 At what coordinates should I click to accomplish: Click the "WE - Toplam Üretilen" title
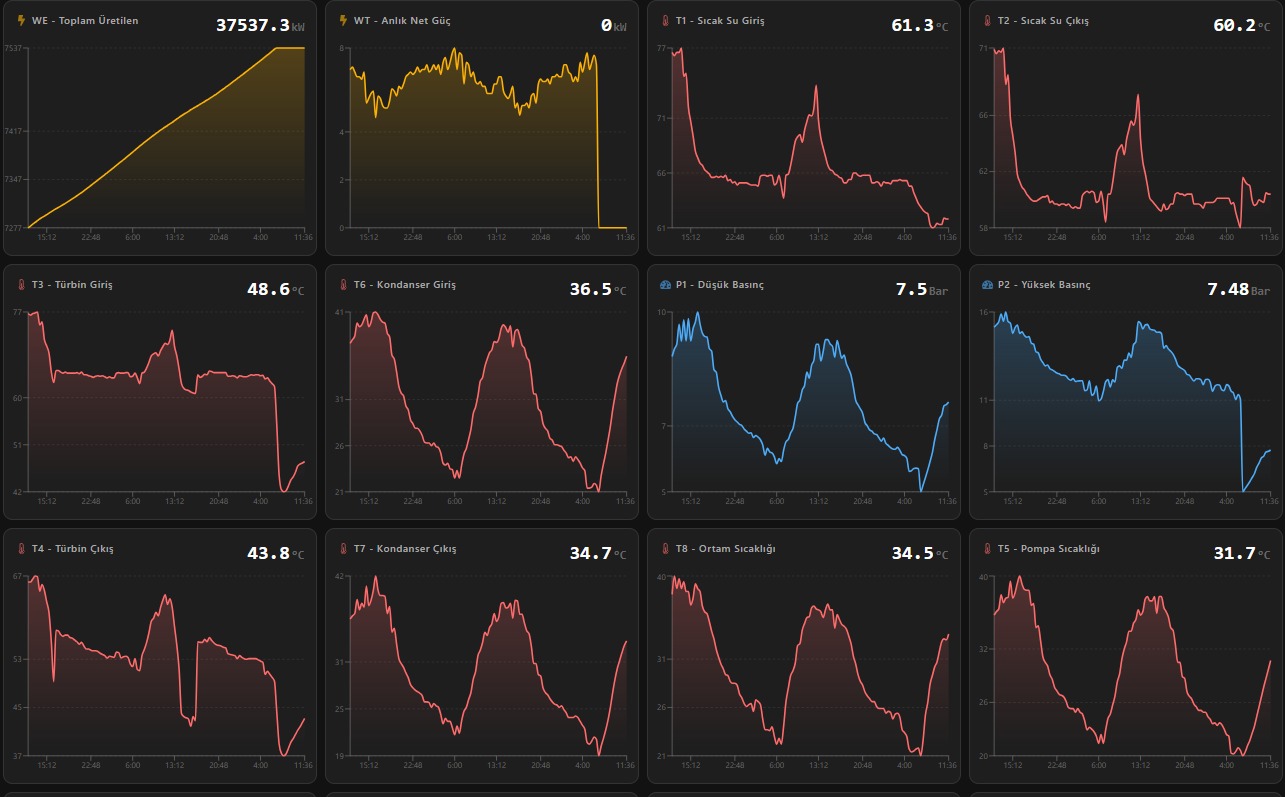pyautogui.click(x=85, y=21)
